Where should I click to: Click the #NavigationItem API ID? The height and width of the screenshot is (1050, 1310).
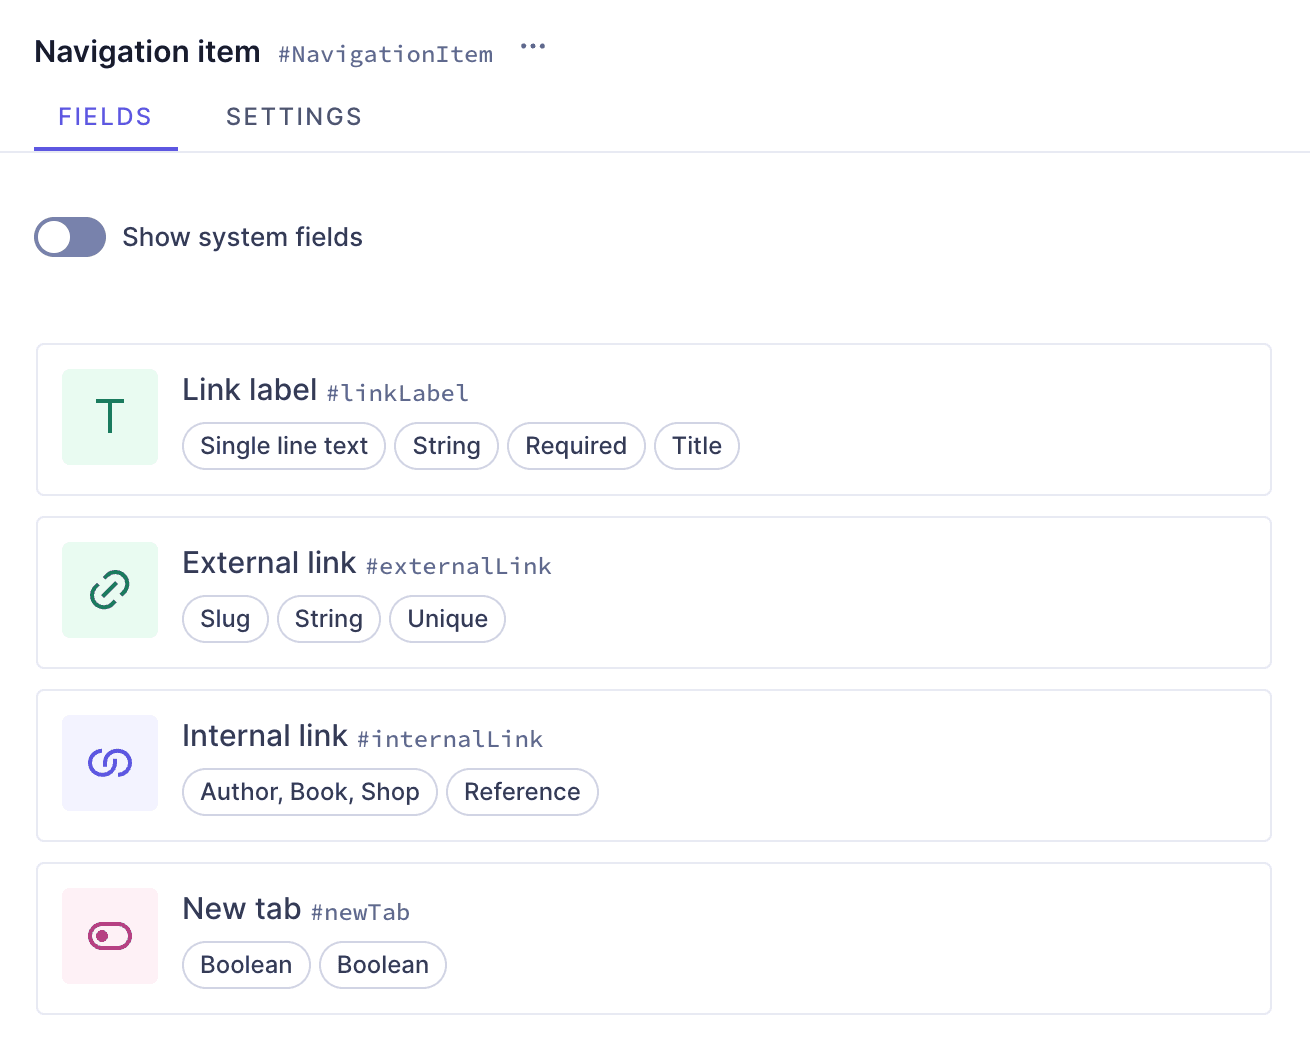386,54
